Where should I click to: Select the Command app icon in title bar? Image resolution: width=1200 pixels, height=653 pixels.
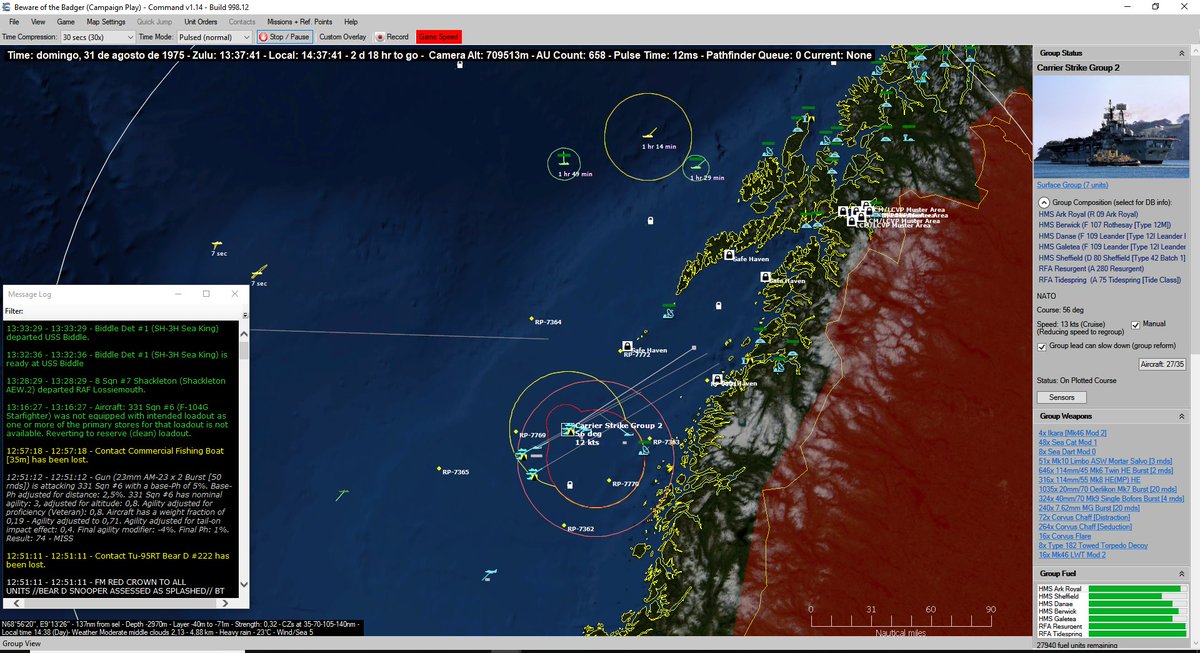pos(8,6)
